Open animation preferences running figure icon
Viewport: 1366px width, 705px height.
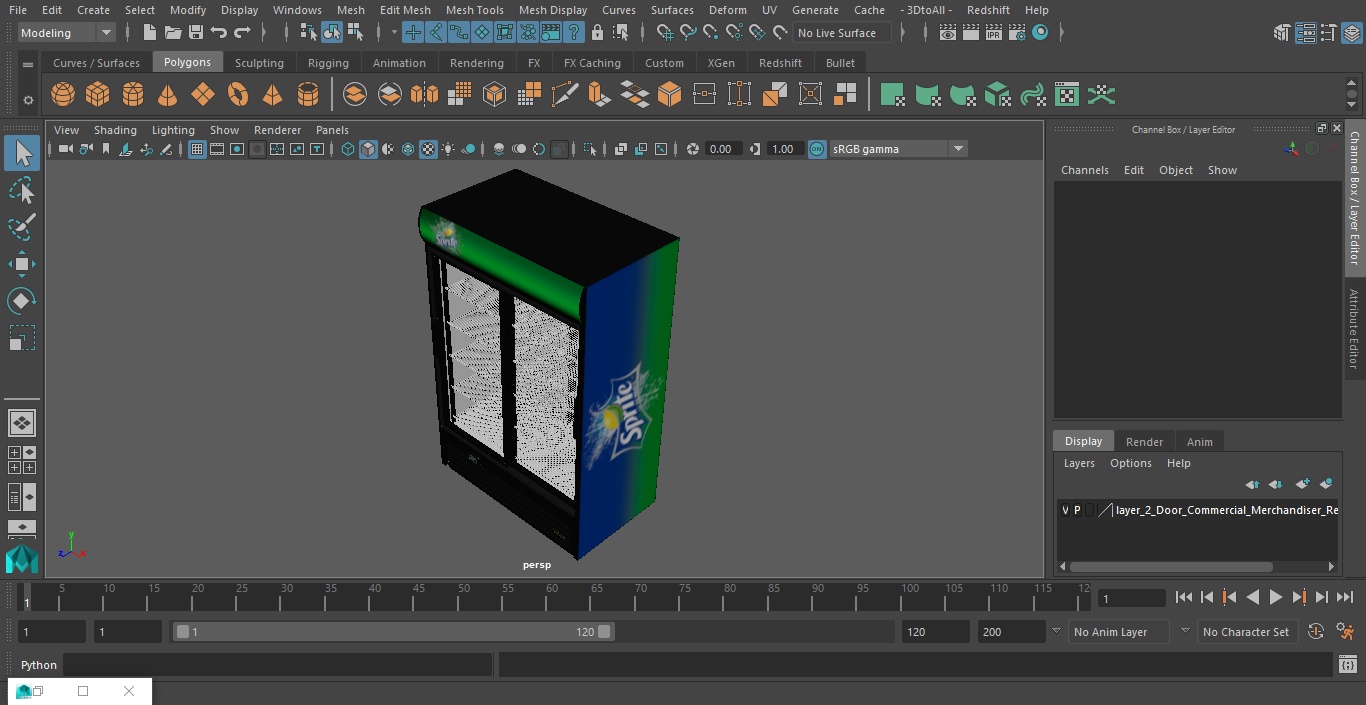click(x=1345, y=632)
